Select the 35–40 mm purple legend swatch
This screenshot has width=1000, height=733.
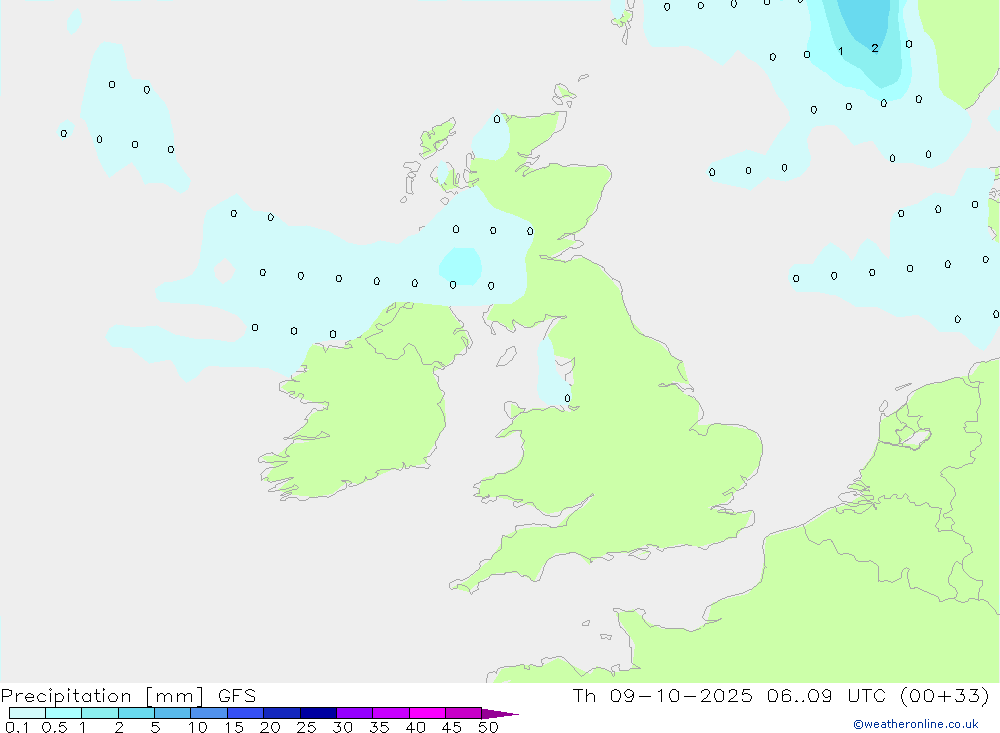tap(391, 713)
